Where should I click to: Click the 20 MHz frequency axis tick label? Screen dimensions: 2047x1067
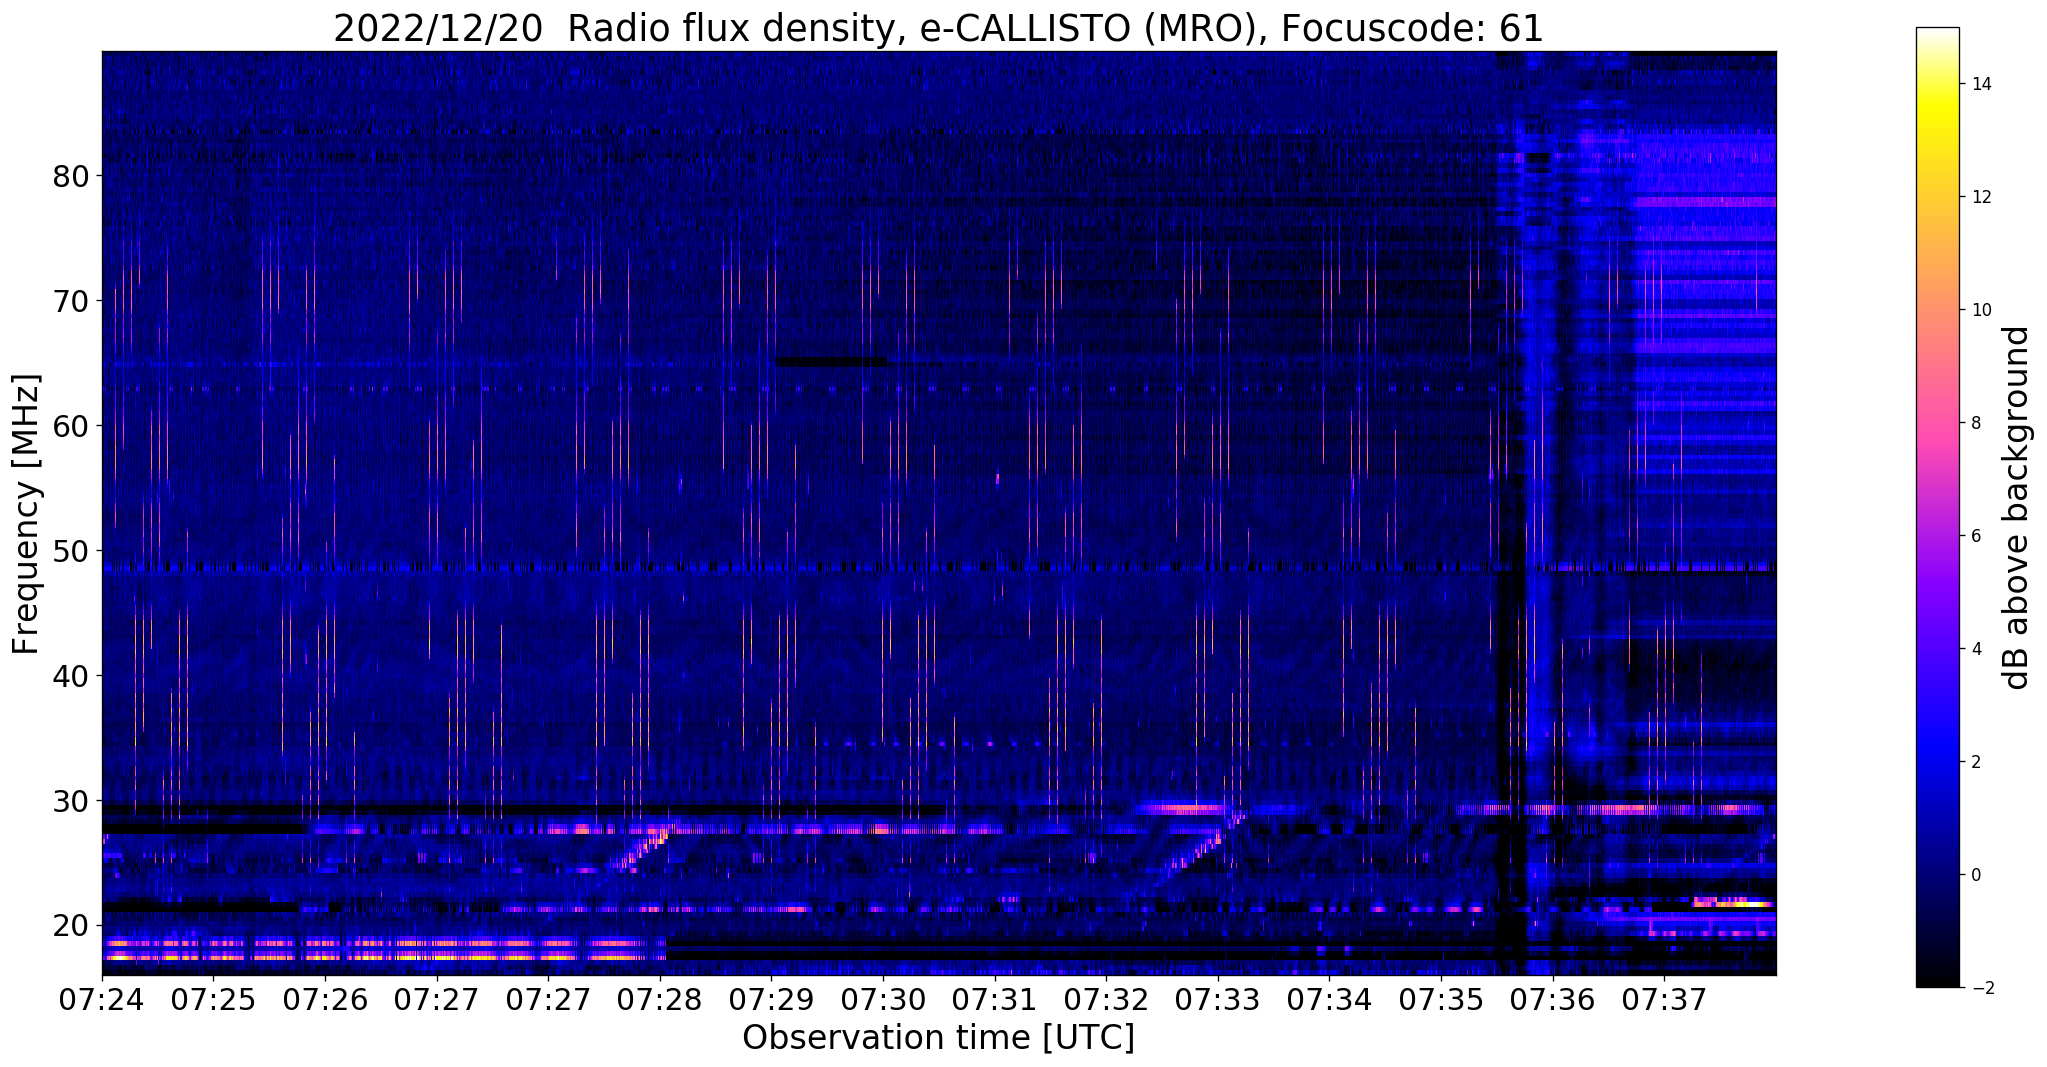coord(71,926)
